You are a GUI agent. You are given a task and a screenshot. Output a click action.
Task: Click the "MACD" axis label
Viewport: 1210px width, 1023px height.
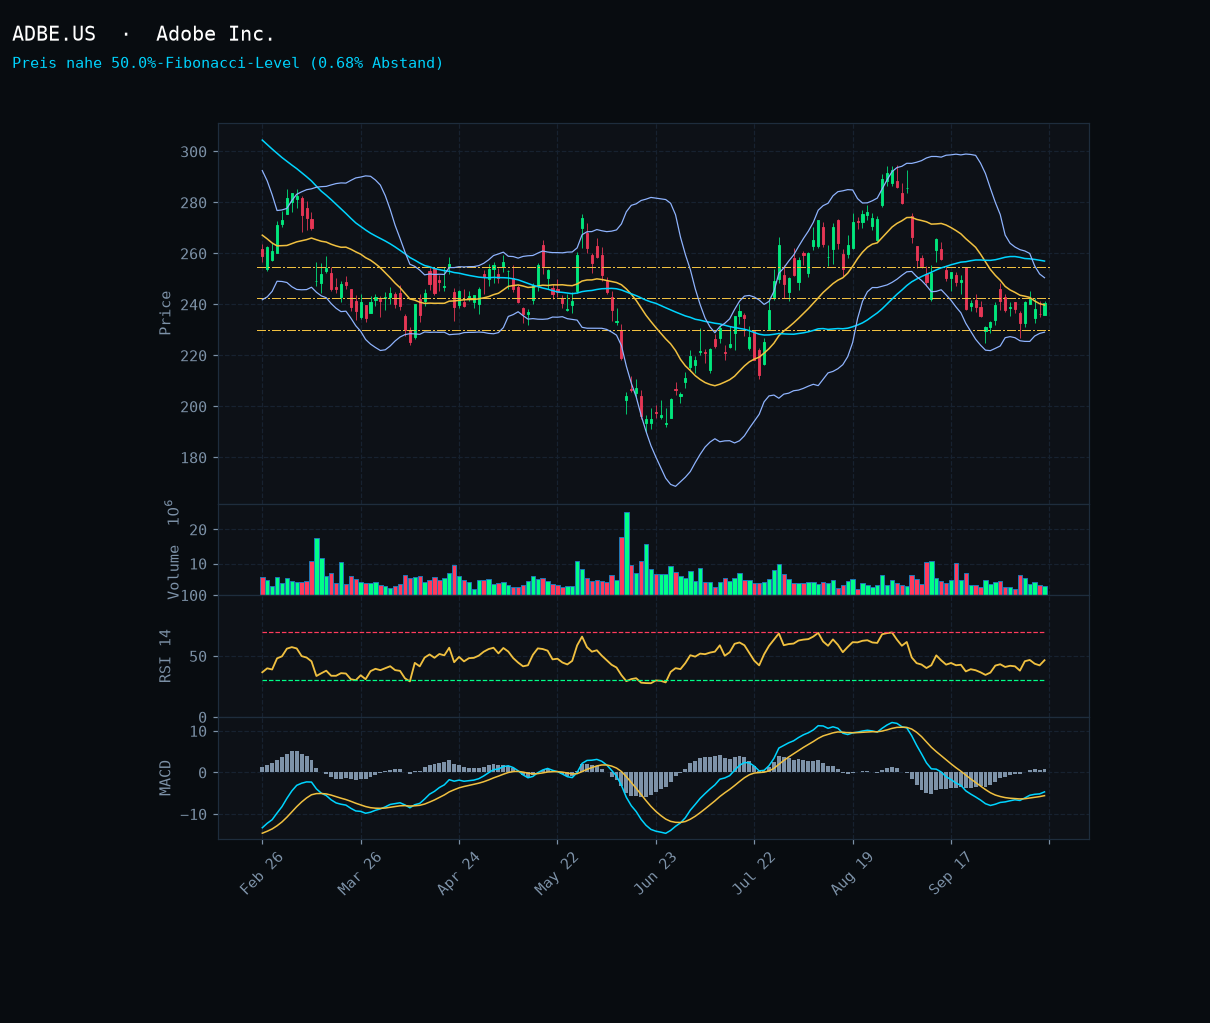[x=166, y=777]
